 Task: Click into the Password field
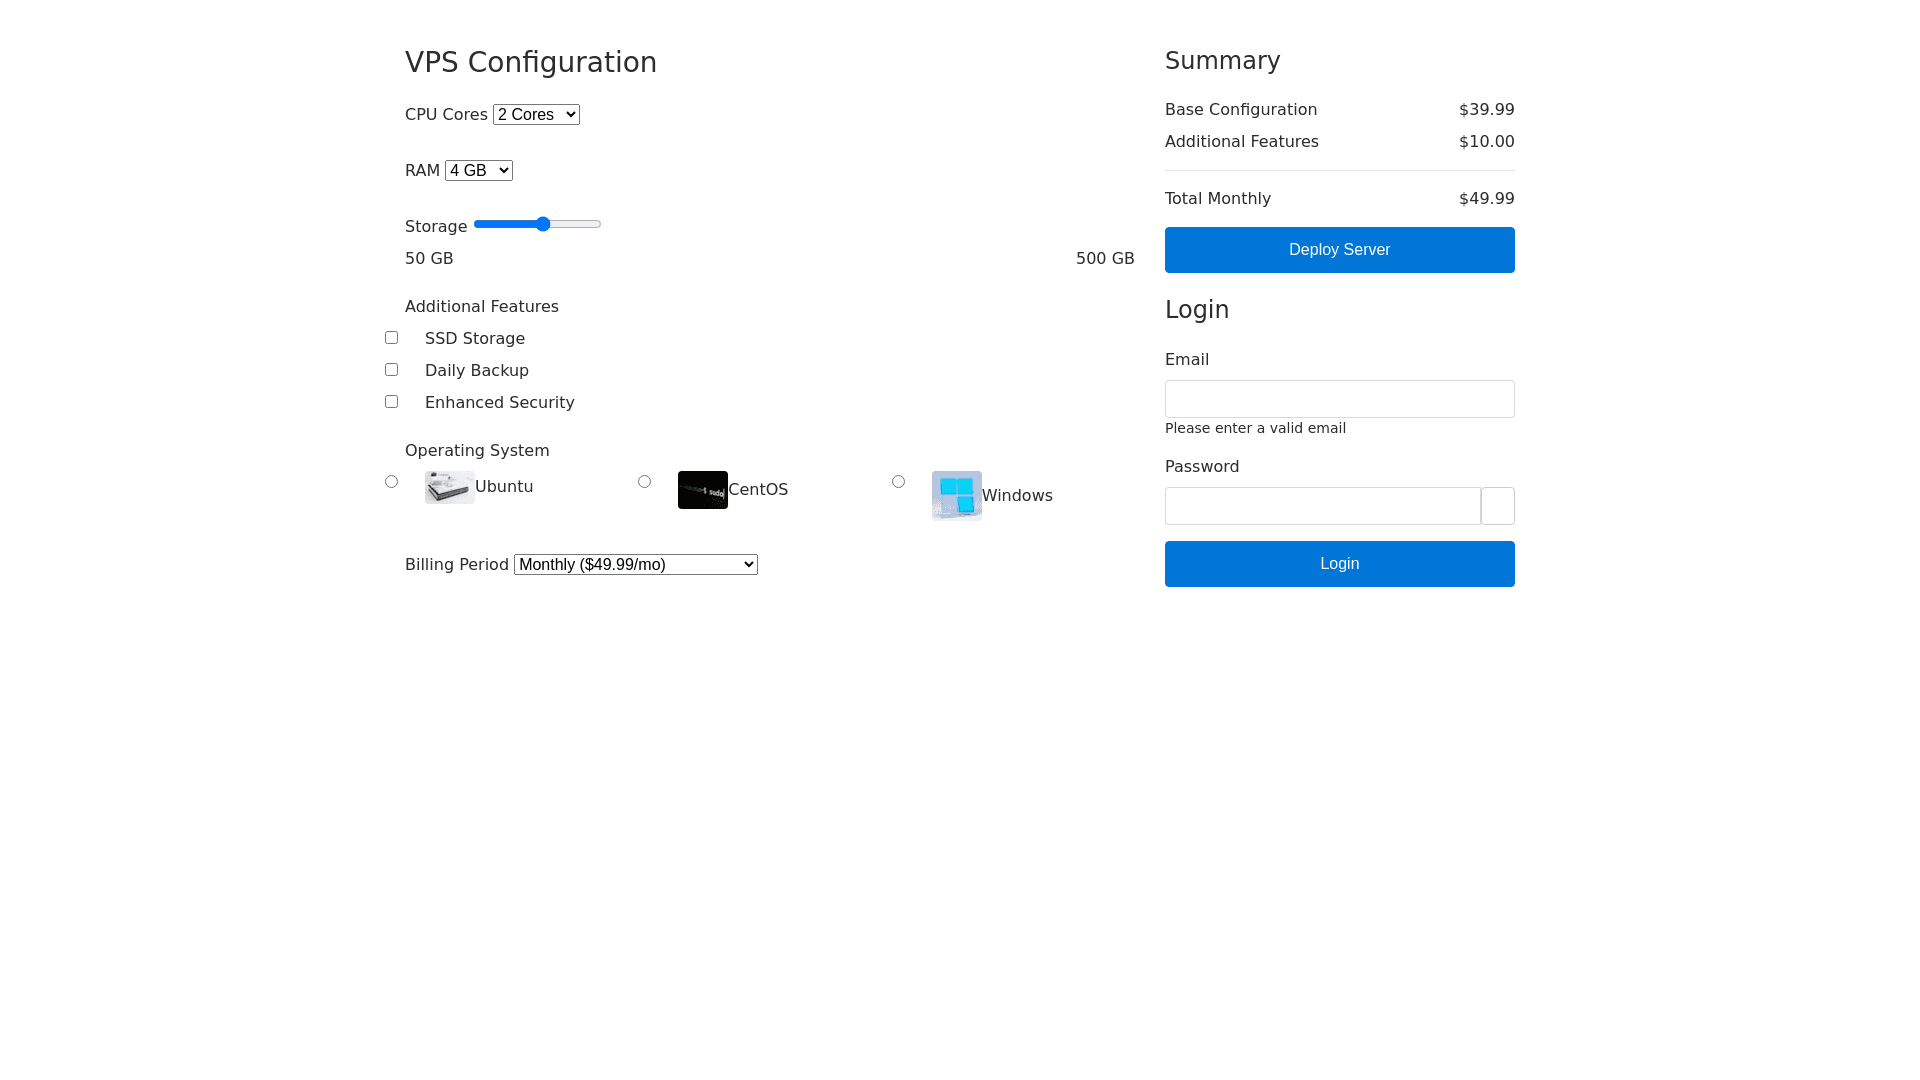coord(1322,506)
